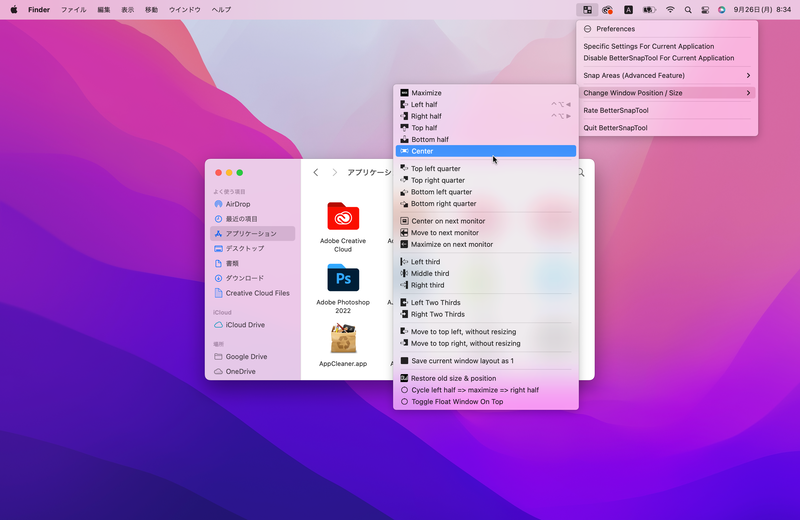Open Creative Cloud Files in sidebar
The height and width of the screenshot is (520, 800).
[253, 293]
